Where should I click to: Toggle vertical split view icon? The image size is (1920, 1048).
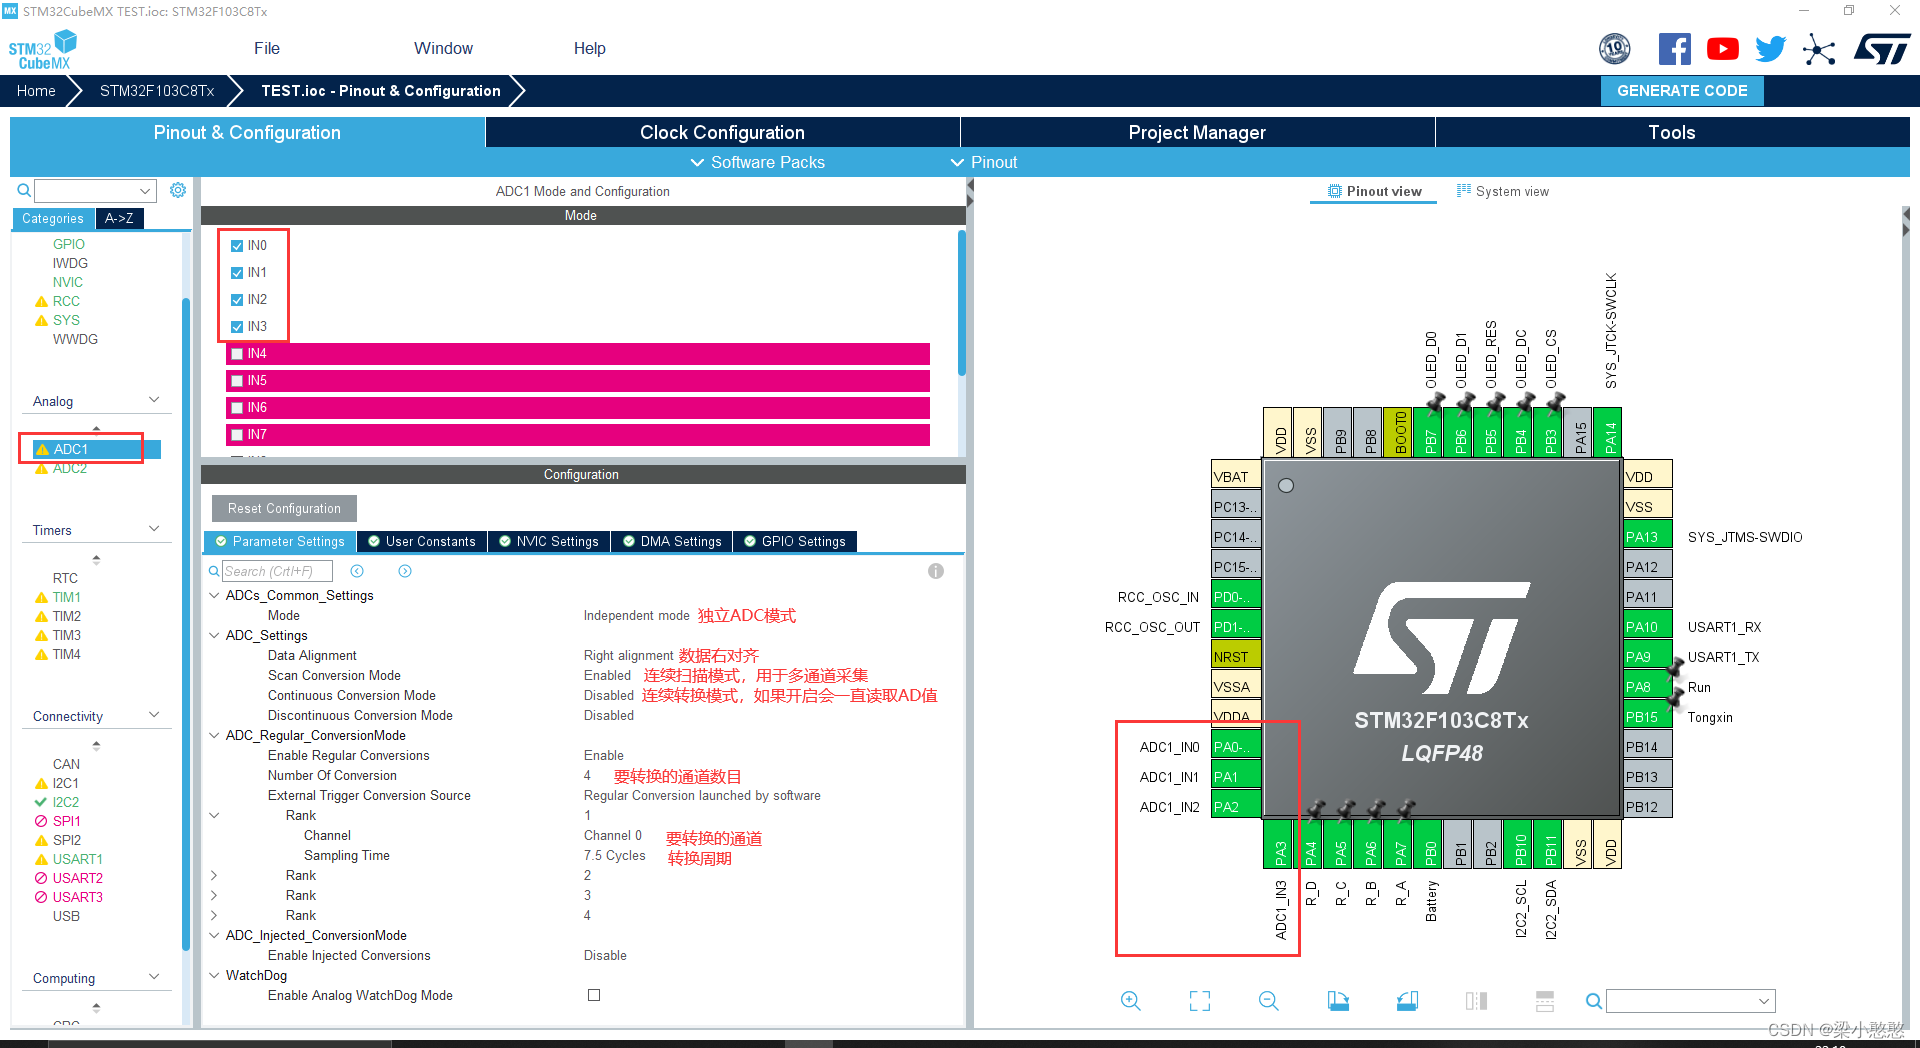coord(1476,1001)
